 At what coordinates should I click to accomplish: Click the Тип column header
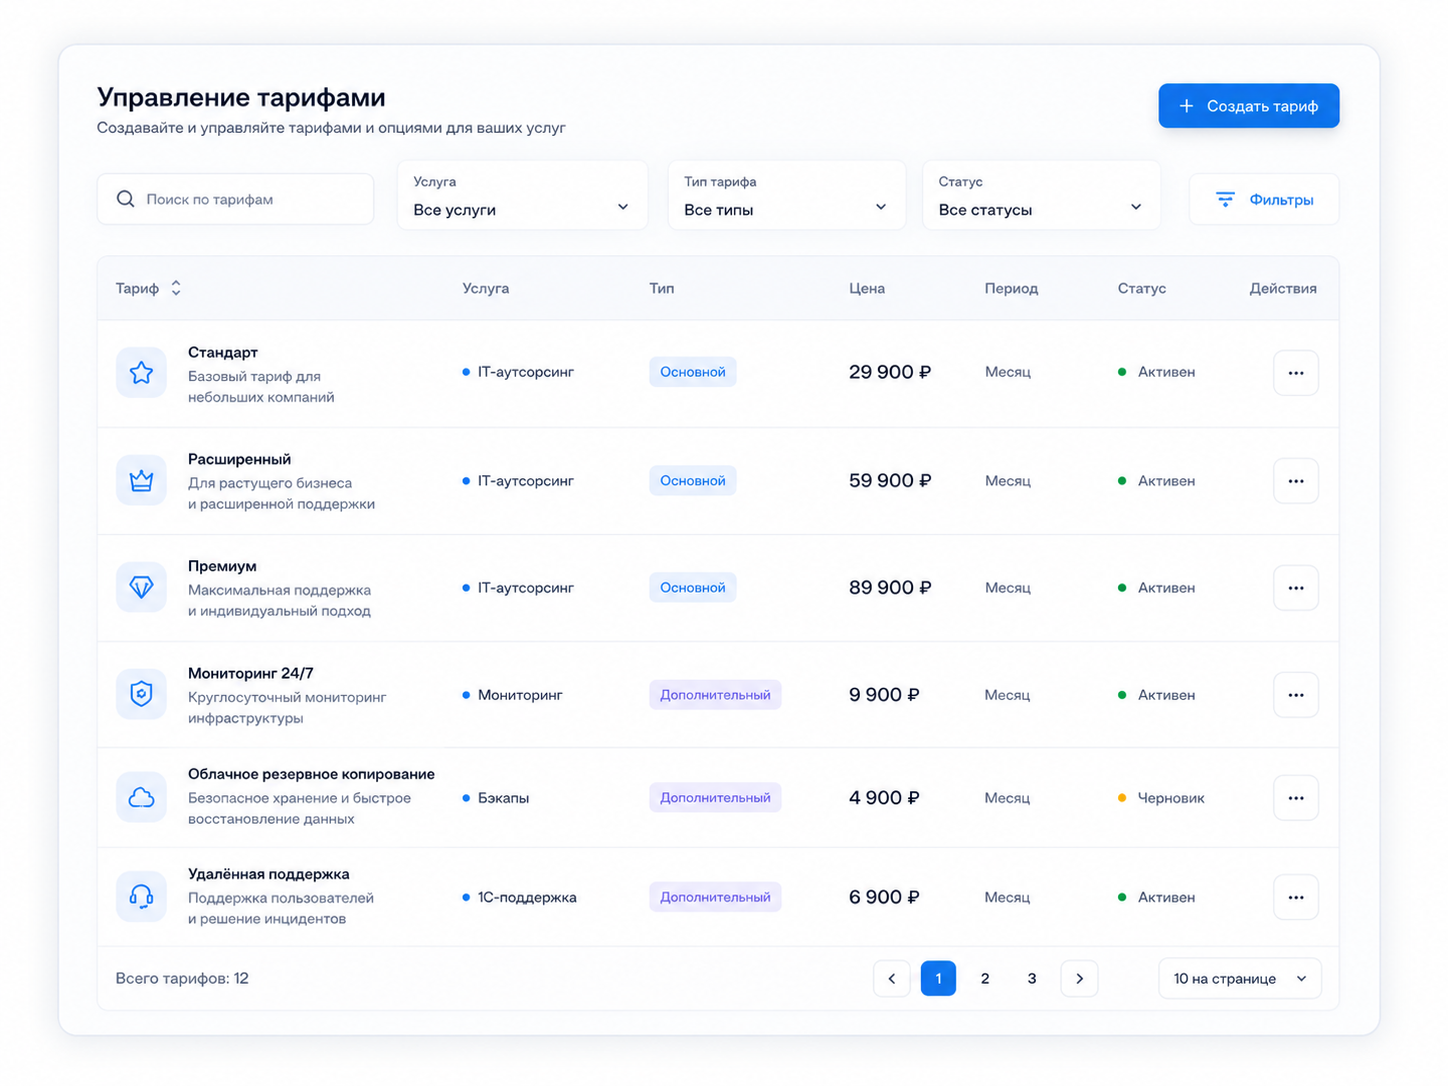[662, 288]
